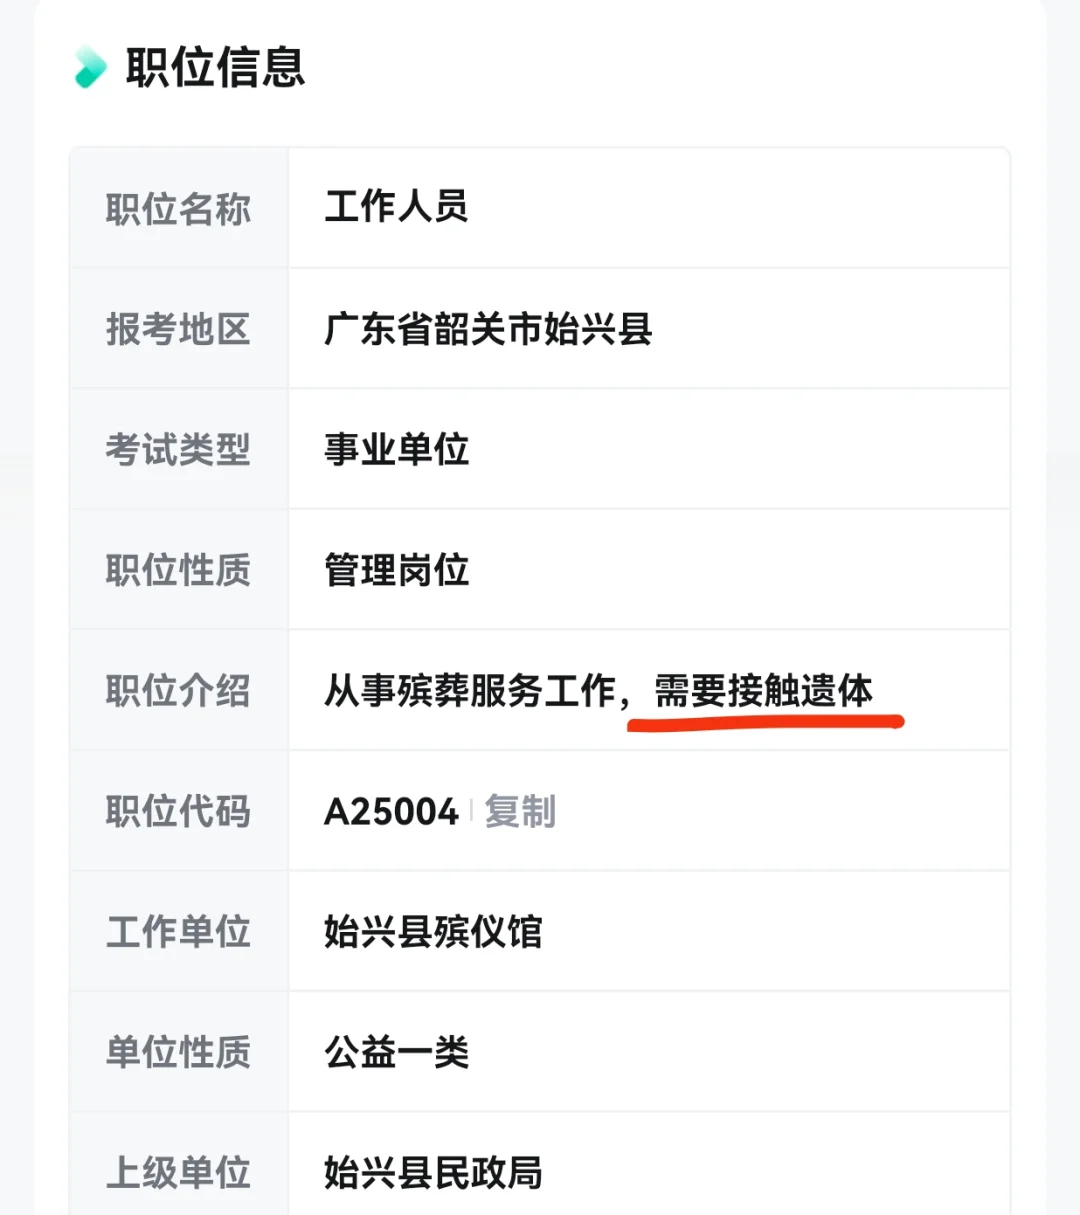Tap the 从事殡葬服务工作 description text
This screenshot has width=1080, height=1215.
pos(470,691)
